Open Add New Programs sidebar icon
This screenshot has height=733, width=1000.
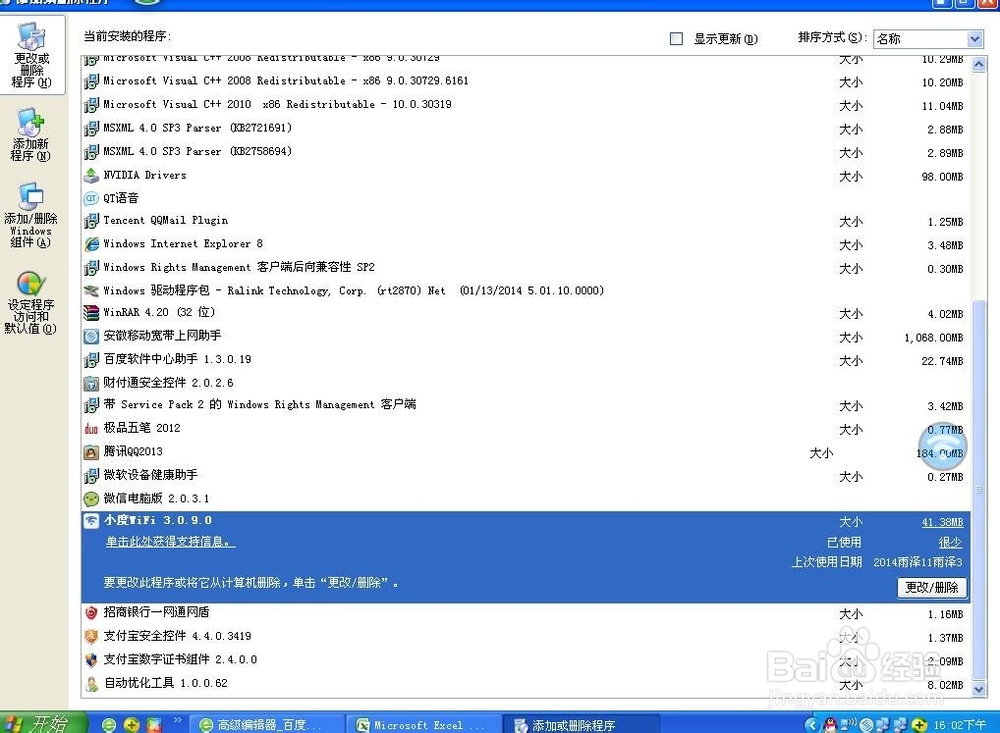click(31, 122)
